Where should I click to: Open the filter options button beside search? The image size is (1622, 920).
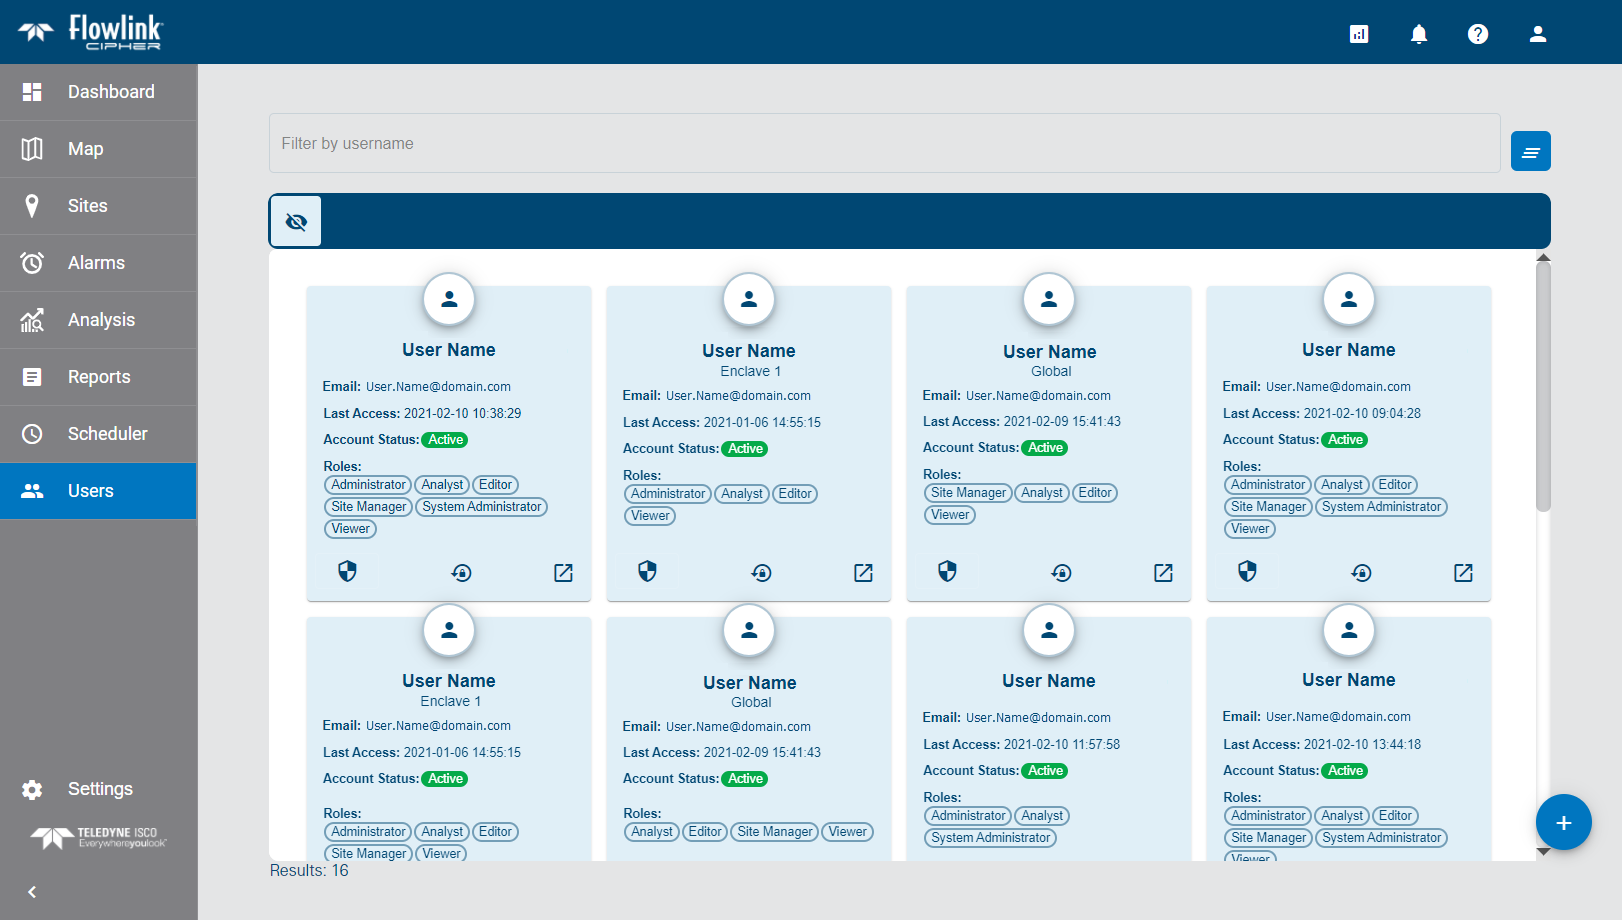pyautogui.click(x=1531, y=151)
